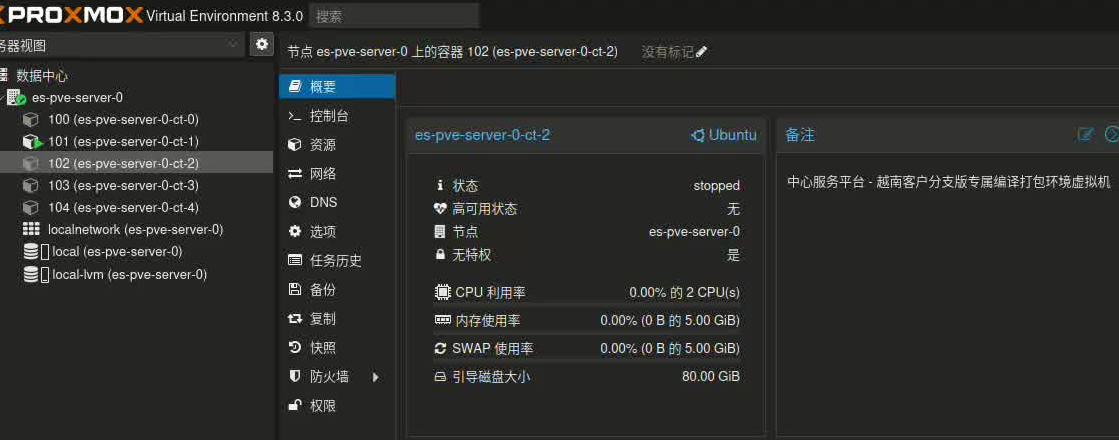
Task: Open the 备份 backup section
Action: click(323, 290)
